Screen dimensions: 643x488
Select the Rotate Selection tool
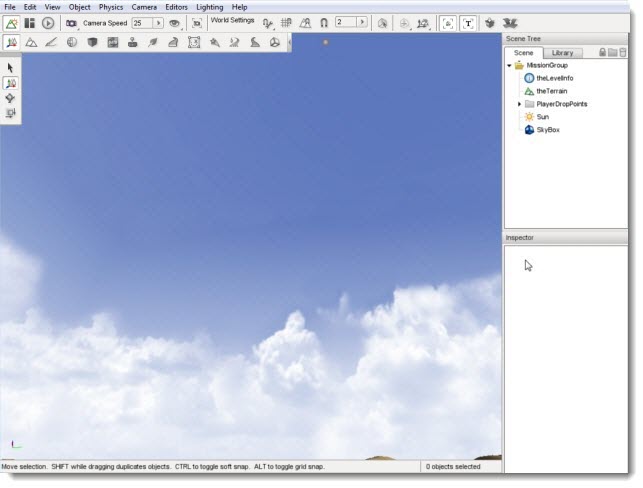point(10,98)
